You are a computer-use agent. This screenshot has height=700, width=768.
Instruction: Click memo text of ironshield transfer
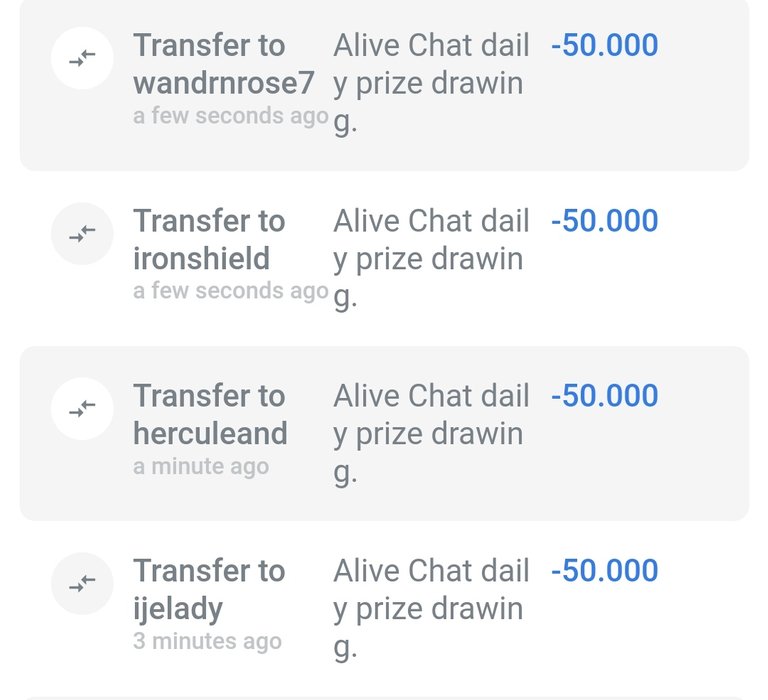[431, 260]
